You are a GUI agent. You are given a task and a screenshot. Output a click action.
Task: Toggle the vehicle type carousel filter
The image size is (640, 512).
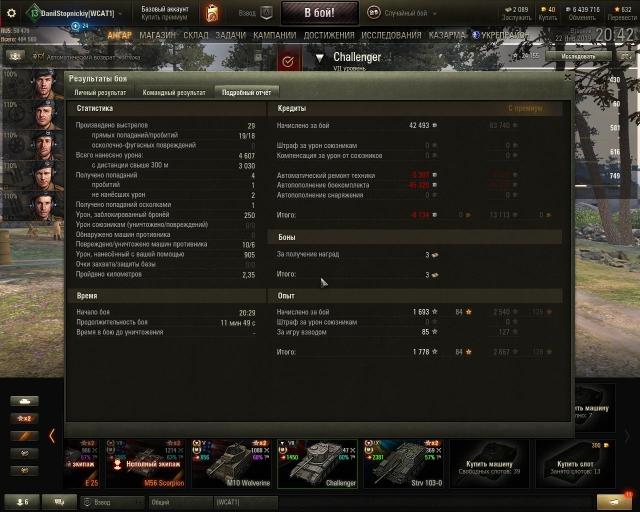pyautogui.click(x=24, y=401)
